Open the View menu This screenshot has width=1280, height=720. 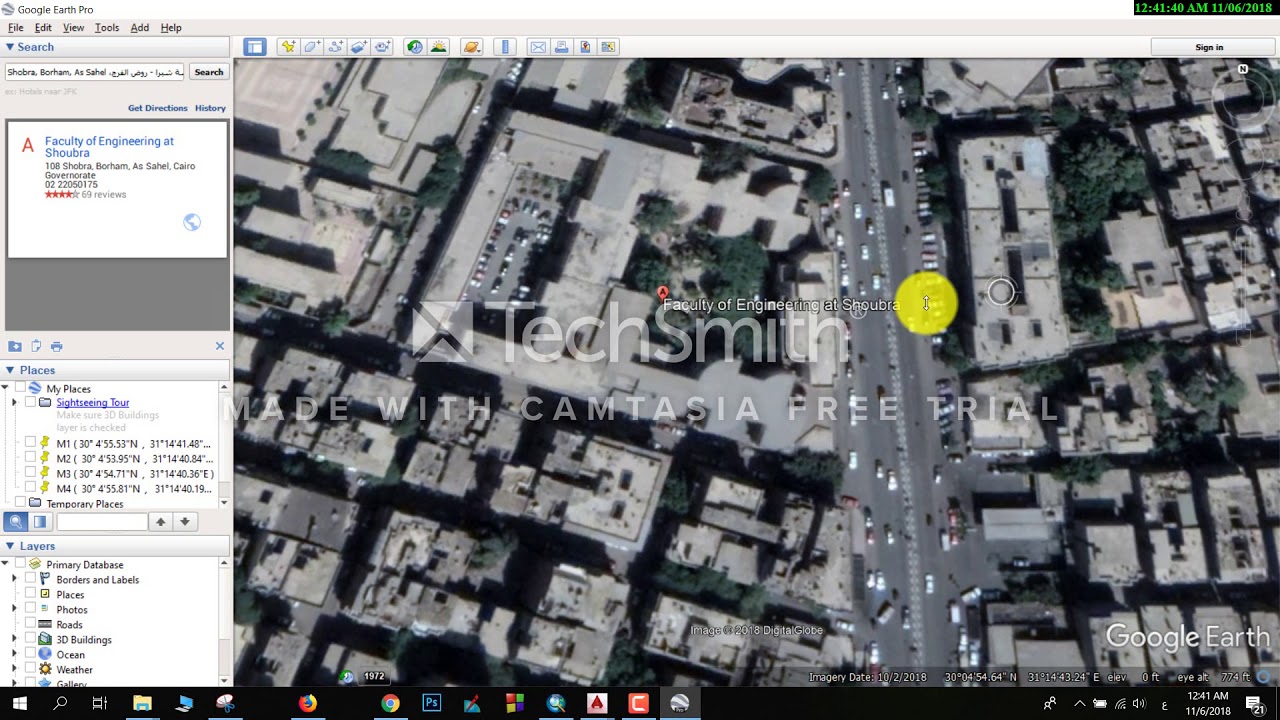tap(73, 28)
